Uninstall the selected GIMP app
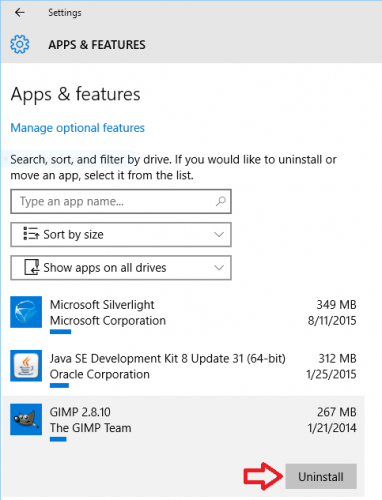 (x=321, y=477)
